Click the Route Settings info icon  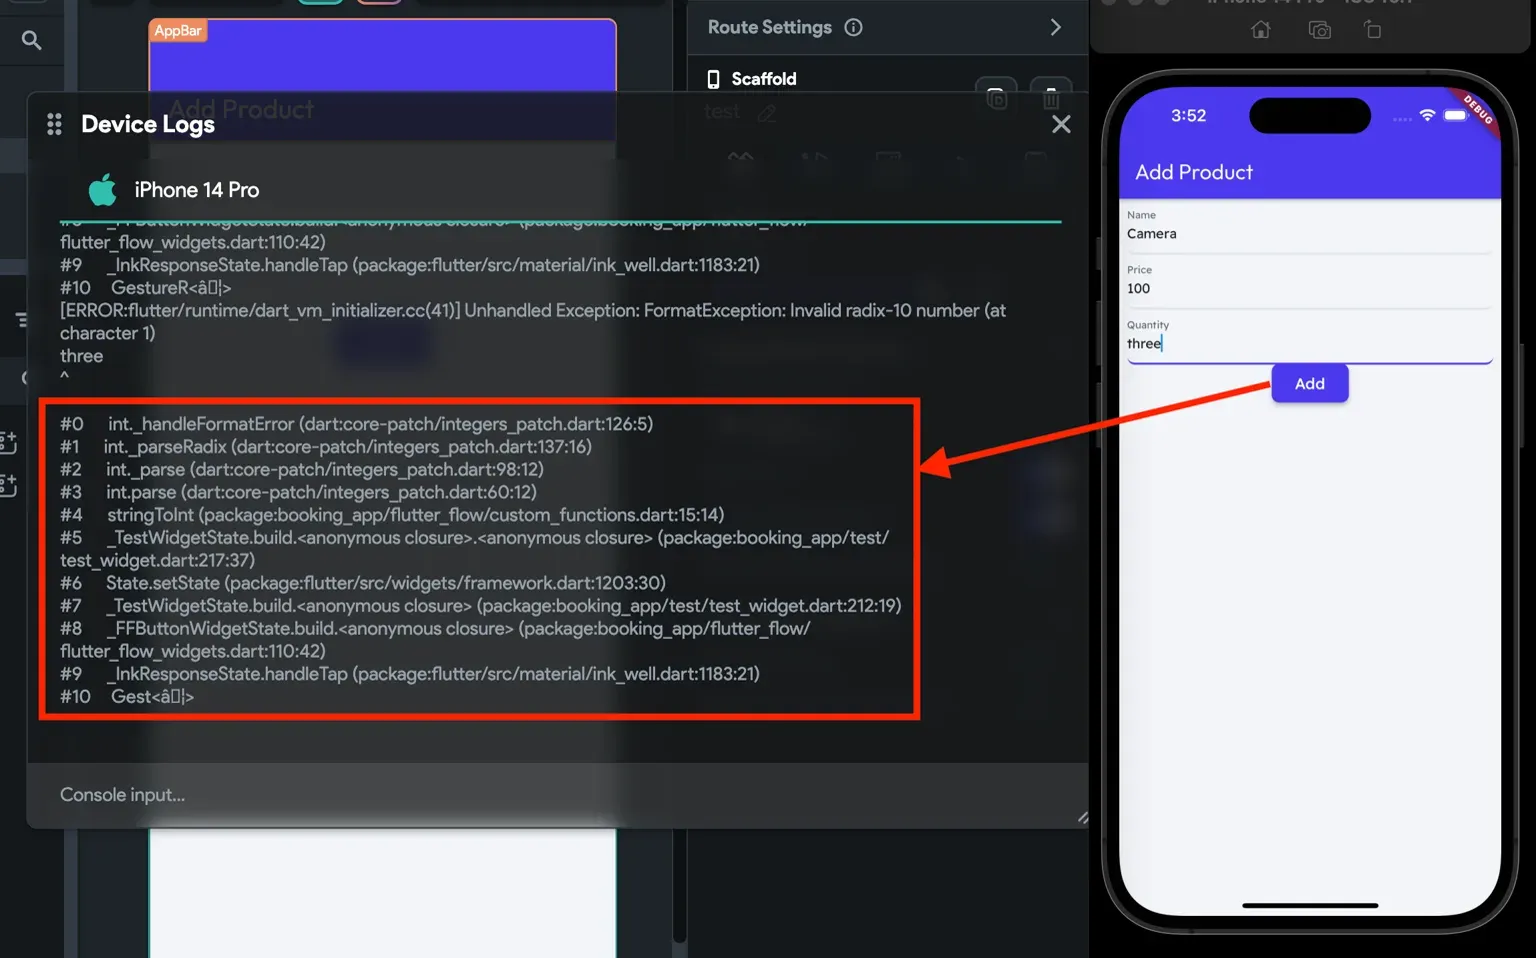click(853, 27)
